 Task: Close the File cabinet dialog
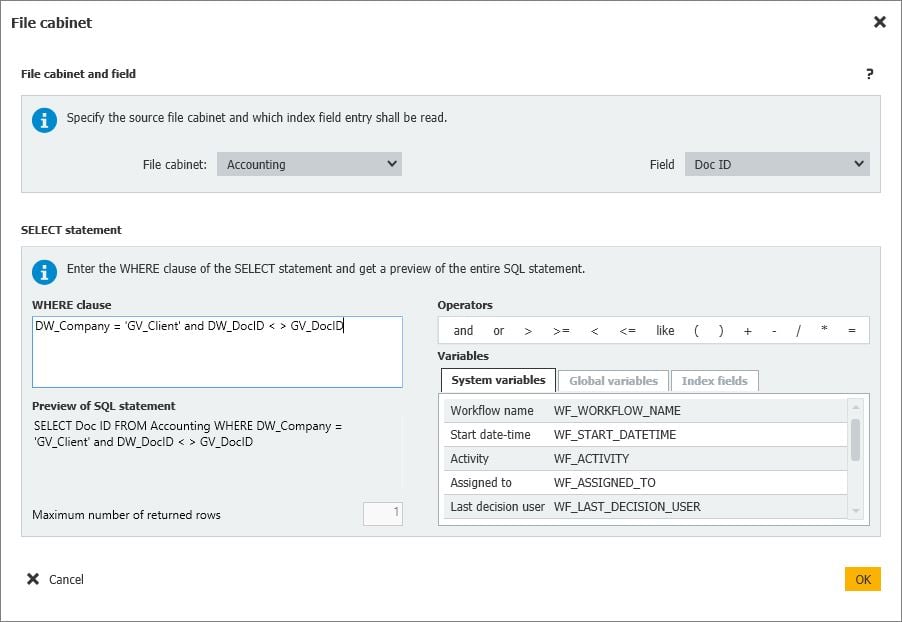[x=879, y=22]
